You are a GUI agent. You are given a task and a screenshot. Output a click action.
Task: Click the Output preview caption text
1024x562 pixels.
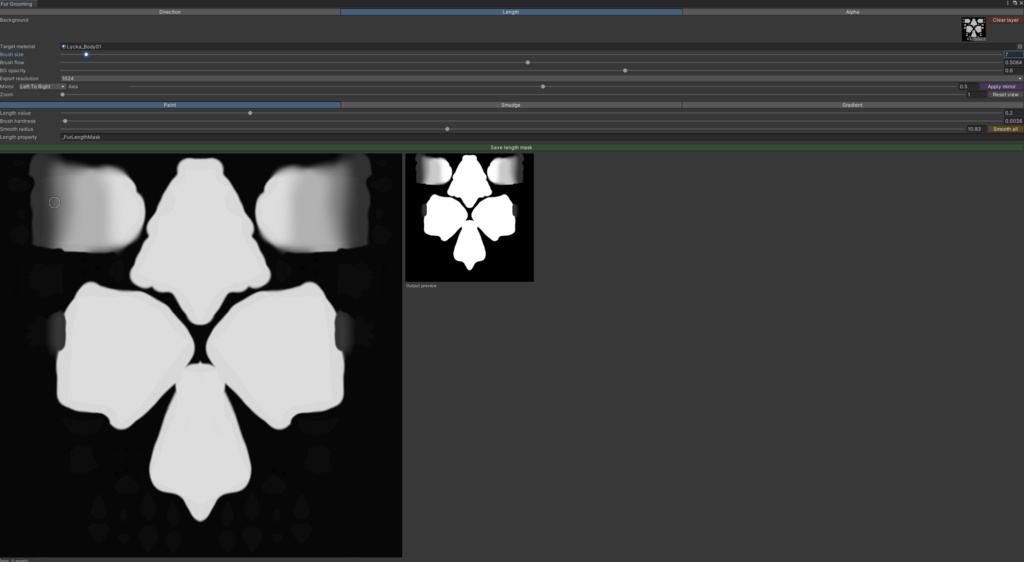pyautogui.click(x=421, y=286)
